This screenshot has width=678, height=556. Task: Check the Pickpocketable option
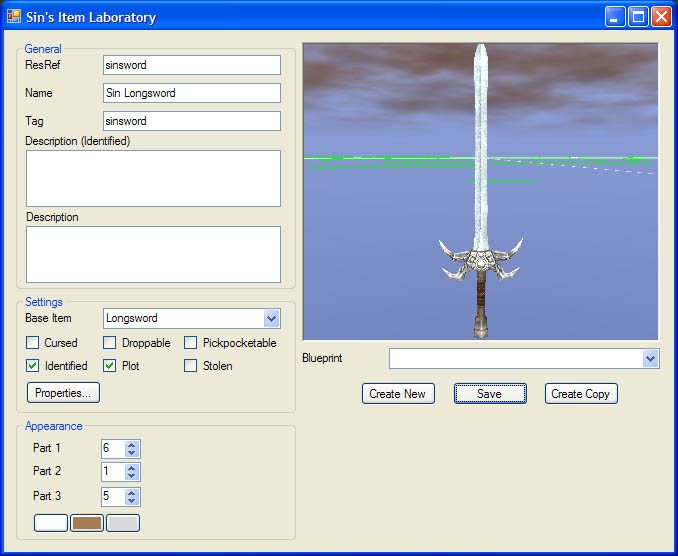point(191,343)
